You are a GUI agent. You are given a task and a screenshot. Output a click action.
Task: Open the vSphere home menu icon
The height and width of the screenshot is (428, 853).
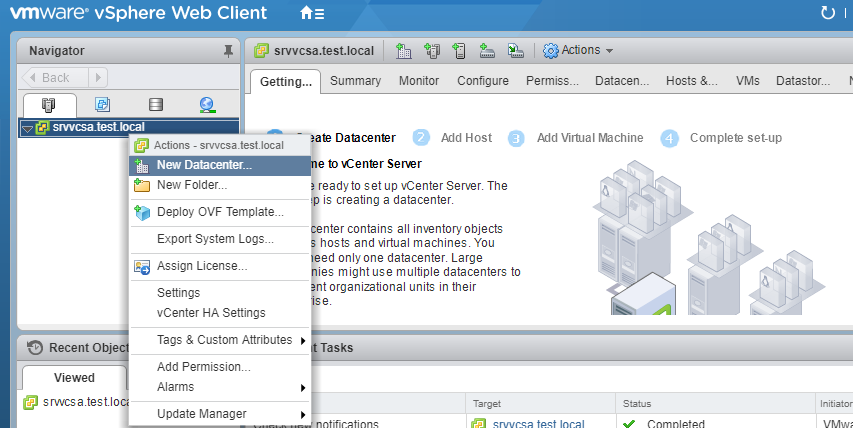312,13
